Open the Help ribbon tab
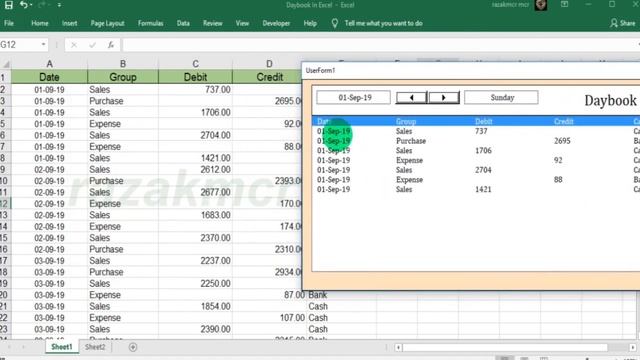The image size is (640, 360). pyautogui.click(x=310, y=23)
